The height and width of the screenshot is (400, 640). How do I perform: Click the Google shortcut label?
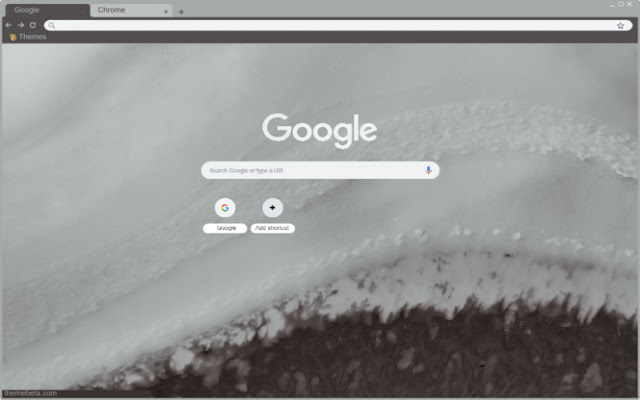coord(225,228)
